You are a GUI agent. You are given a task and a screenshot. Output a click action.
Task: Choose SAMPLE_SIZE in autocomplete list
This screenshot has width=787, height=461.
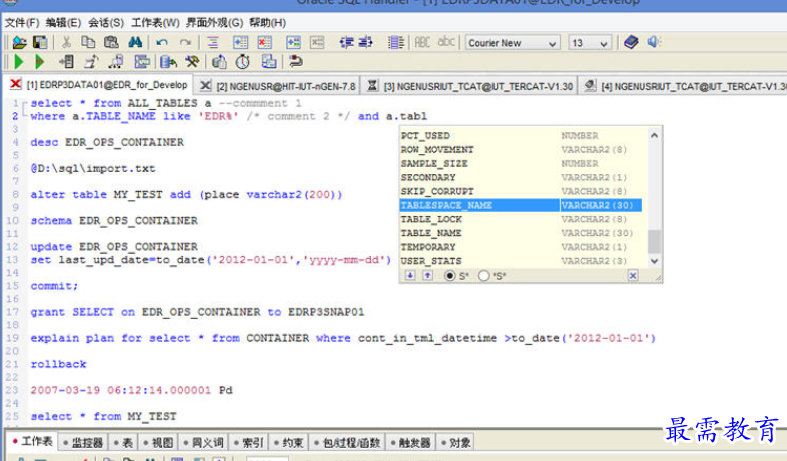(x=520, y=163)
